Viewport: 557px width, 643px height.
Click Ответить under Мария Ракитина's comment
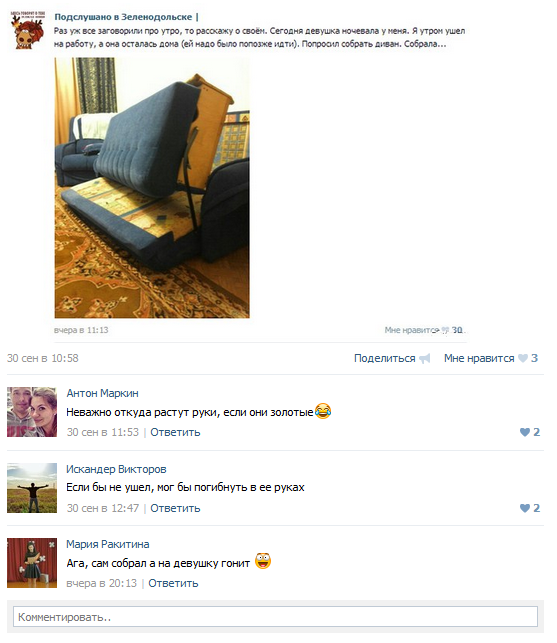tap(173, 583)
